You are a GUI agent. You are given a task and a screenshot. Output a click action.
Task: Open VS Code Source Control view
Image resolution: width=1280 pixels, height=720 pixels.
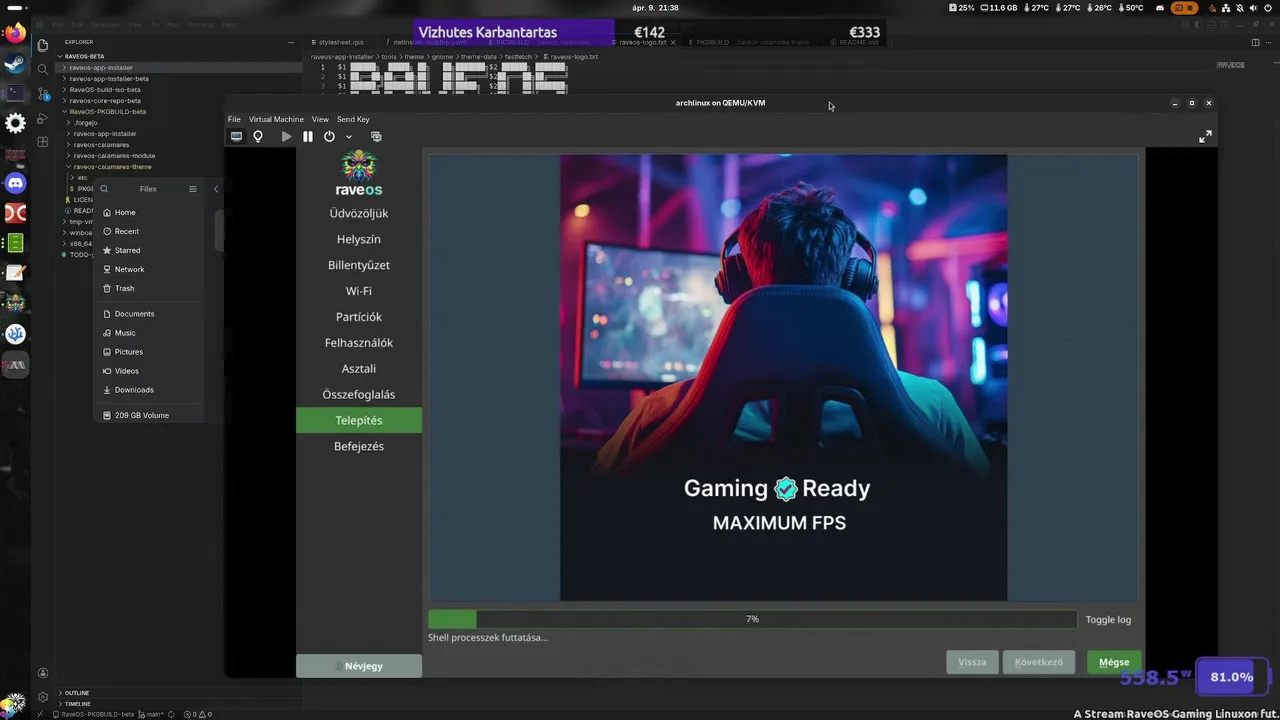[x=43, y=94]
